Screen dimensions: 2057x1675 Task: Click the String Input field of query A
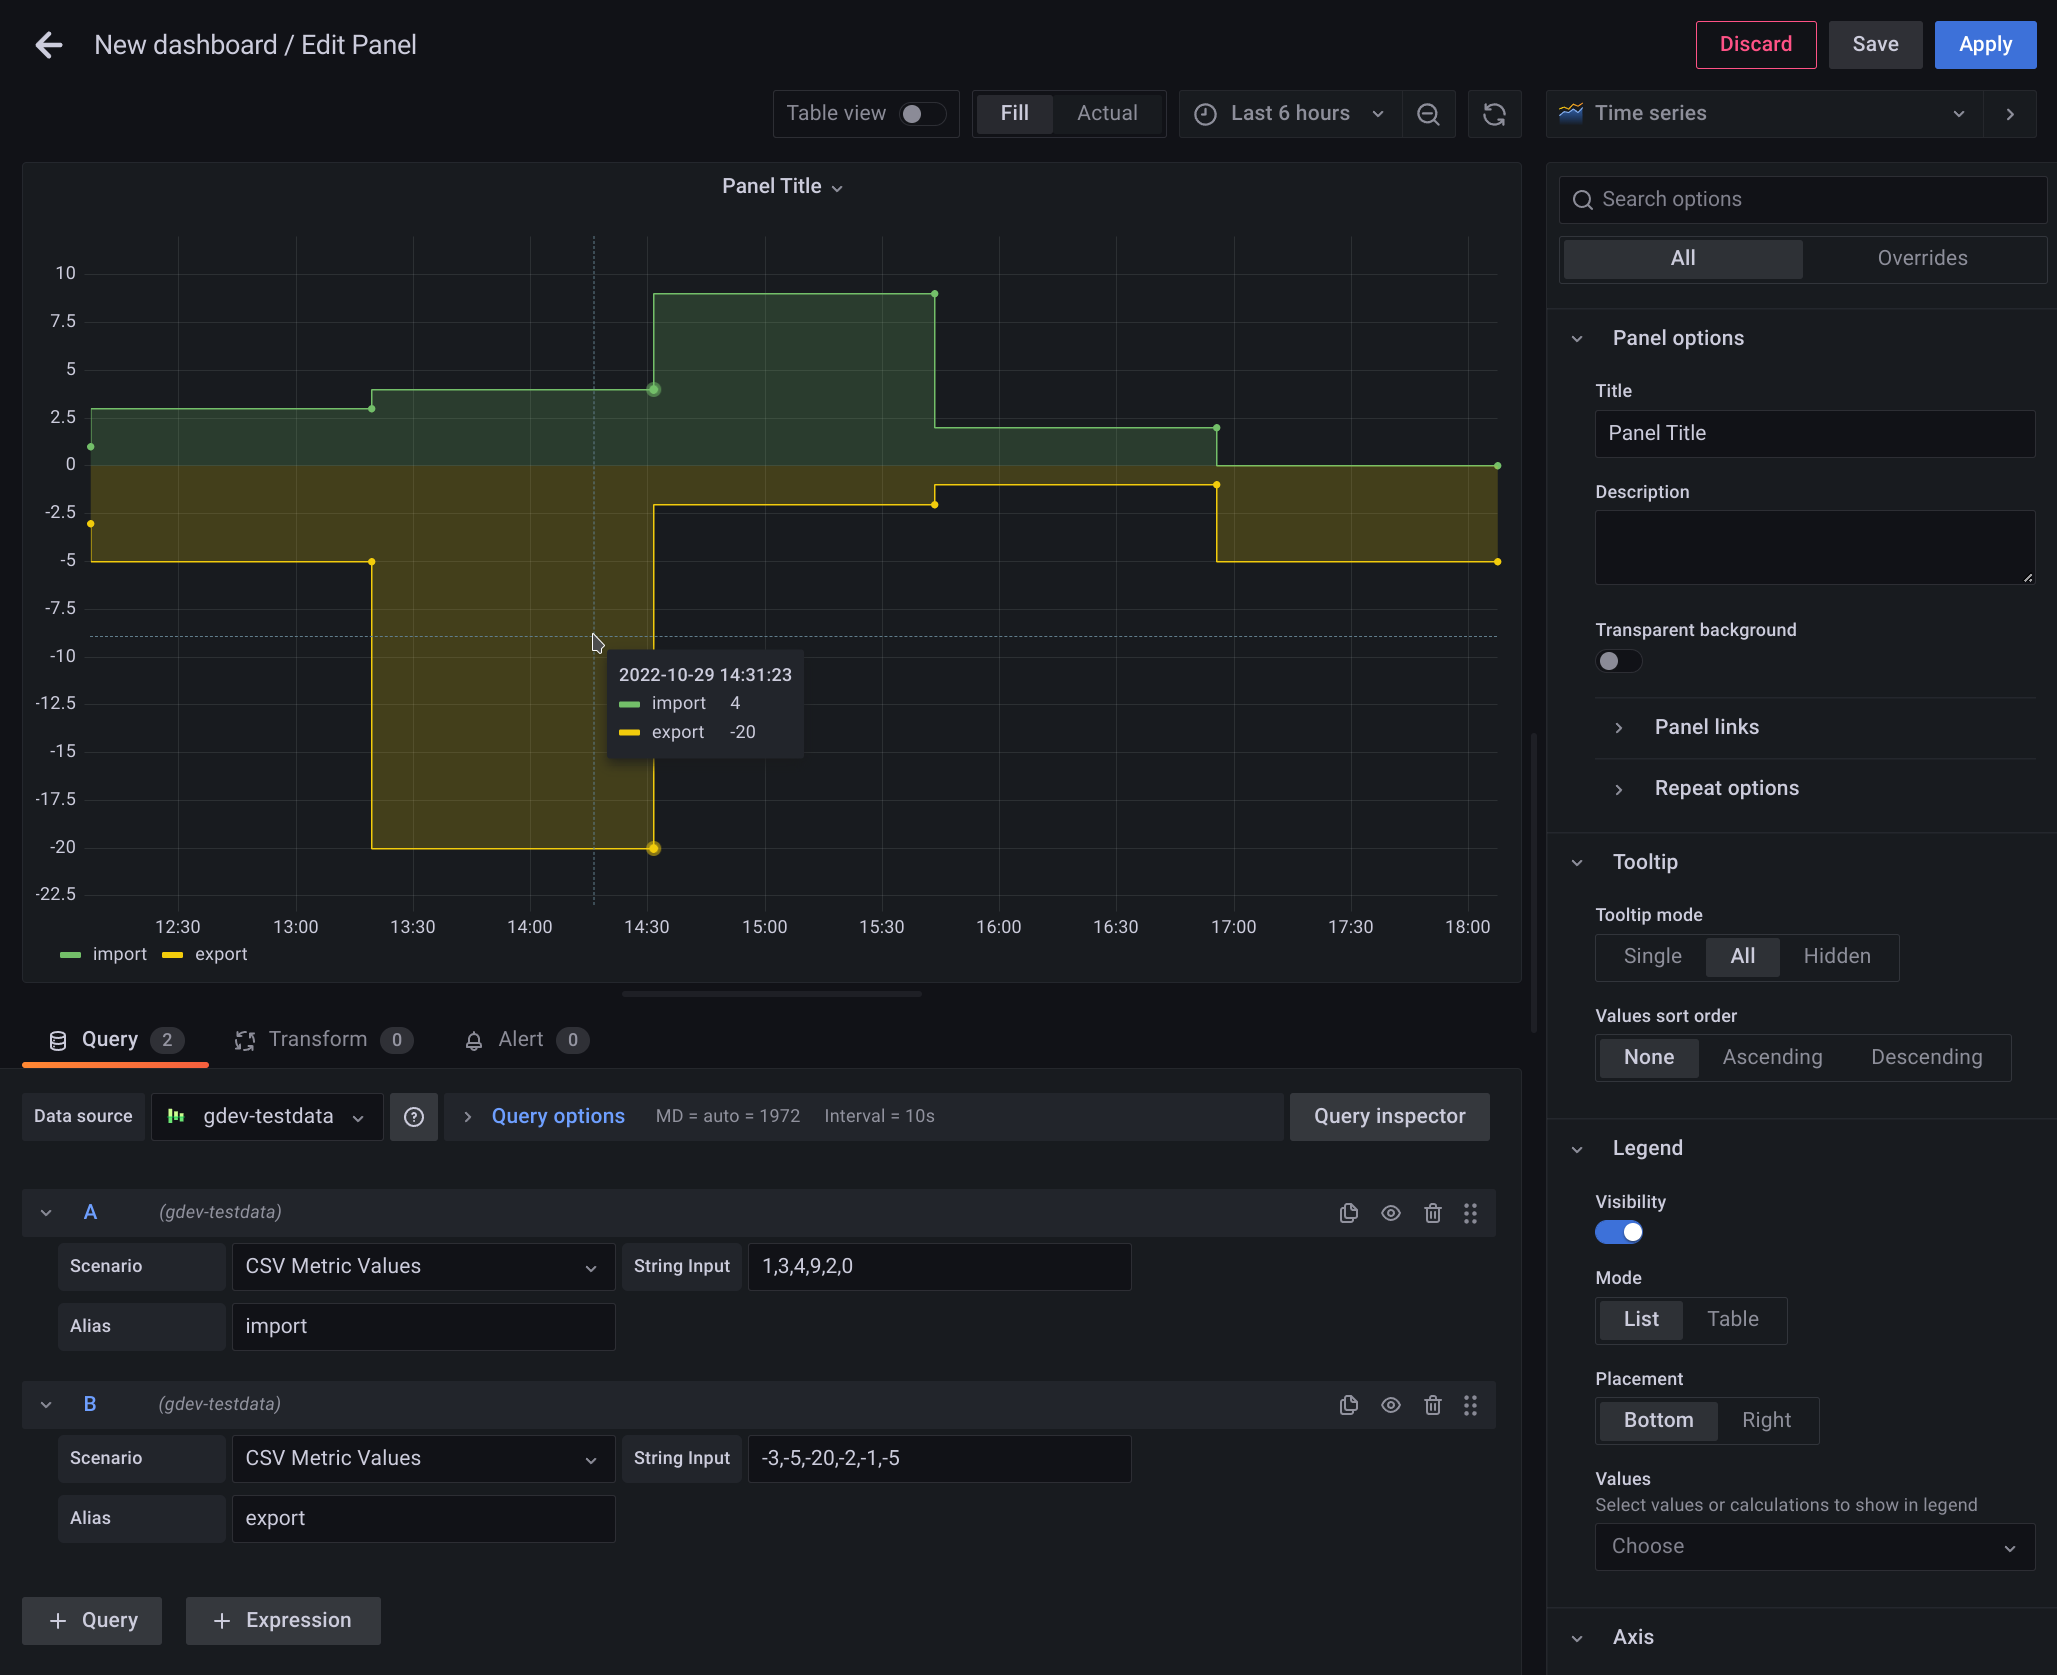coord(938,1266)
